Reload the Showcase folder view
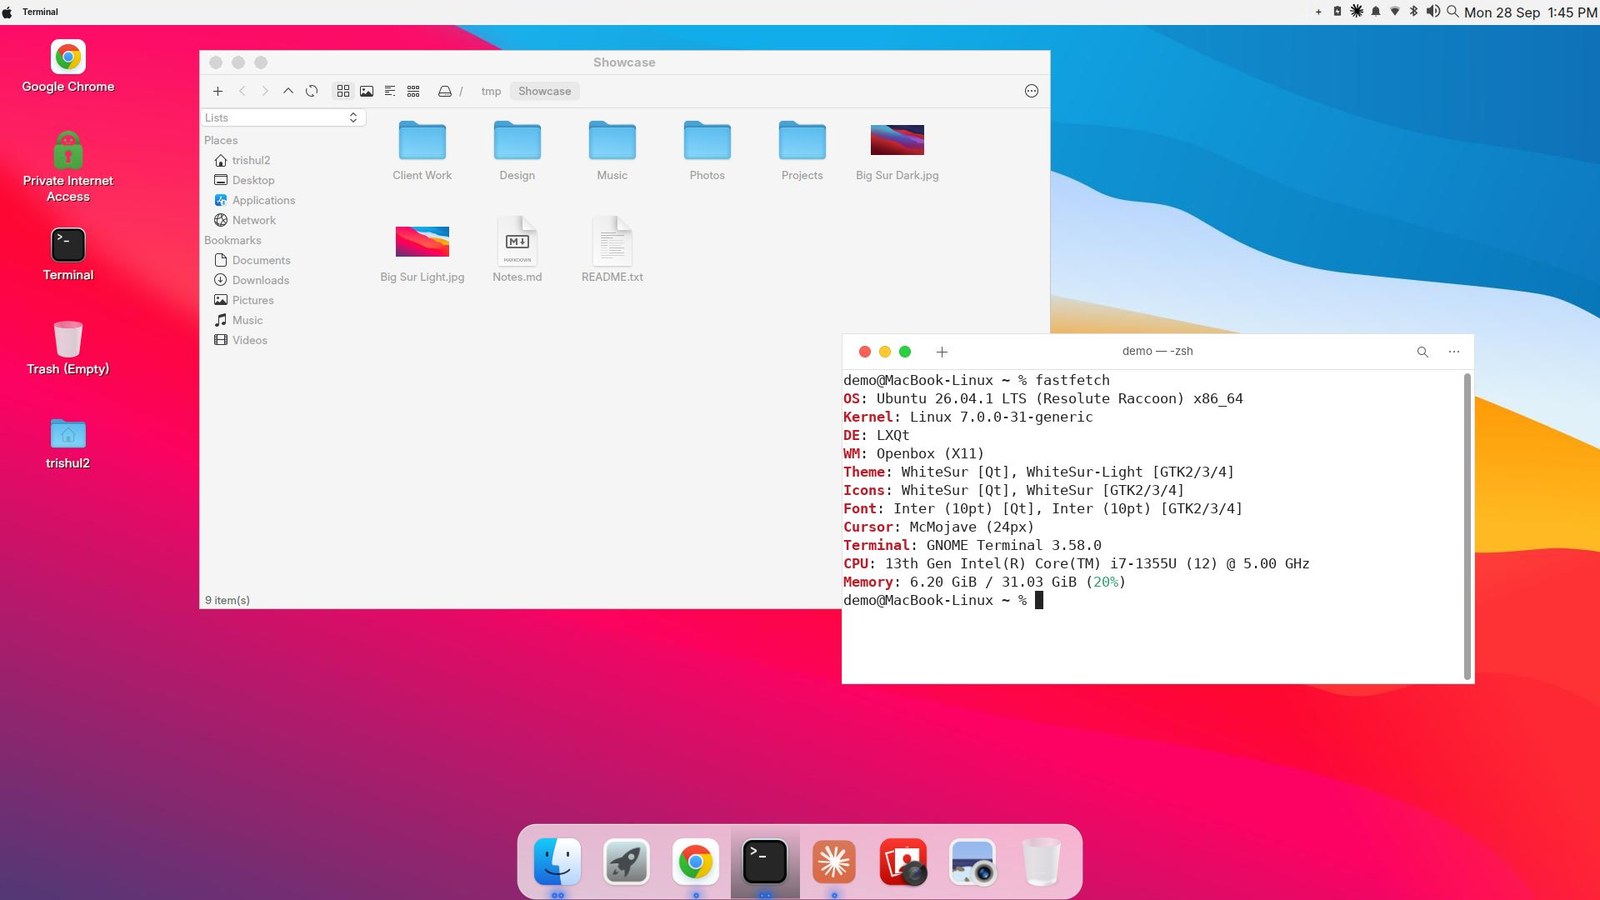Image resolution: width=1600 pixels, height=900 pixels. coord(312,91)
